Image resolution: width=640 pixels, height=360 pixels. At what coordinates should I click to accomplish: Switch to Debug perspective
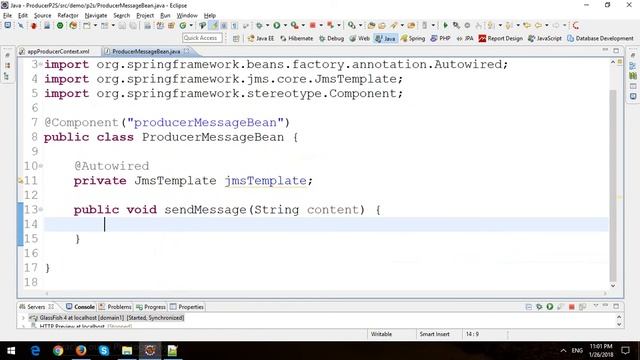331,38
